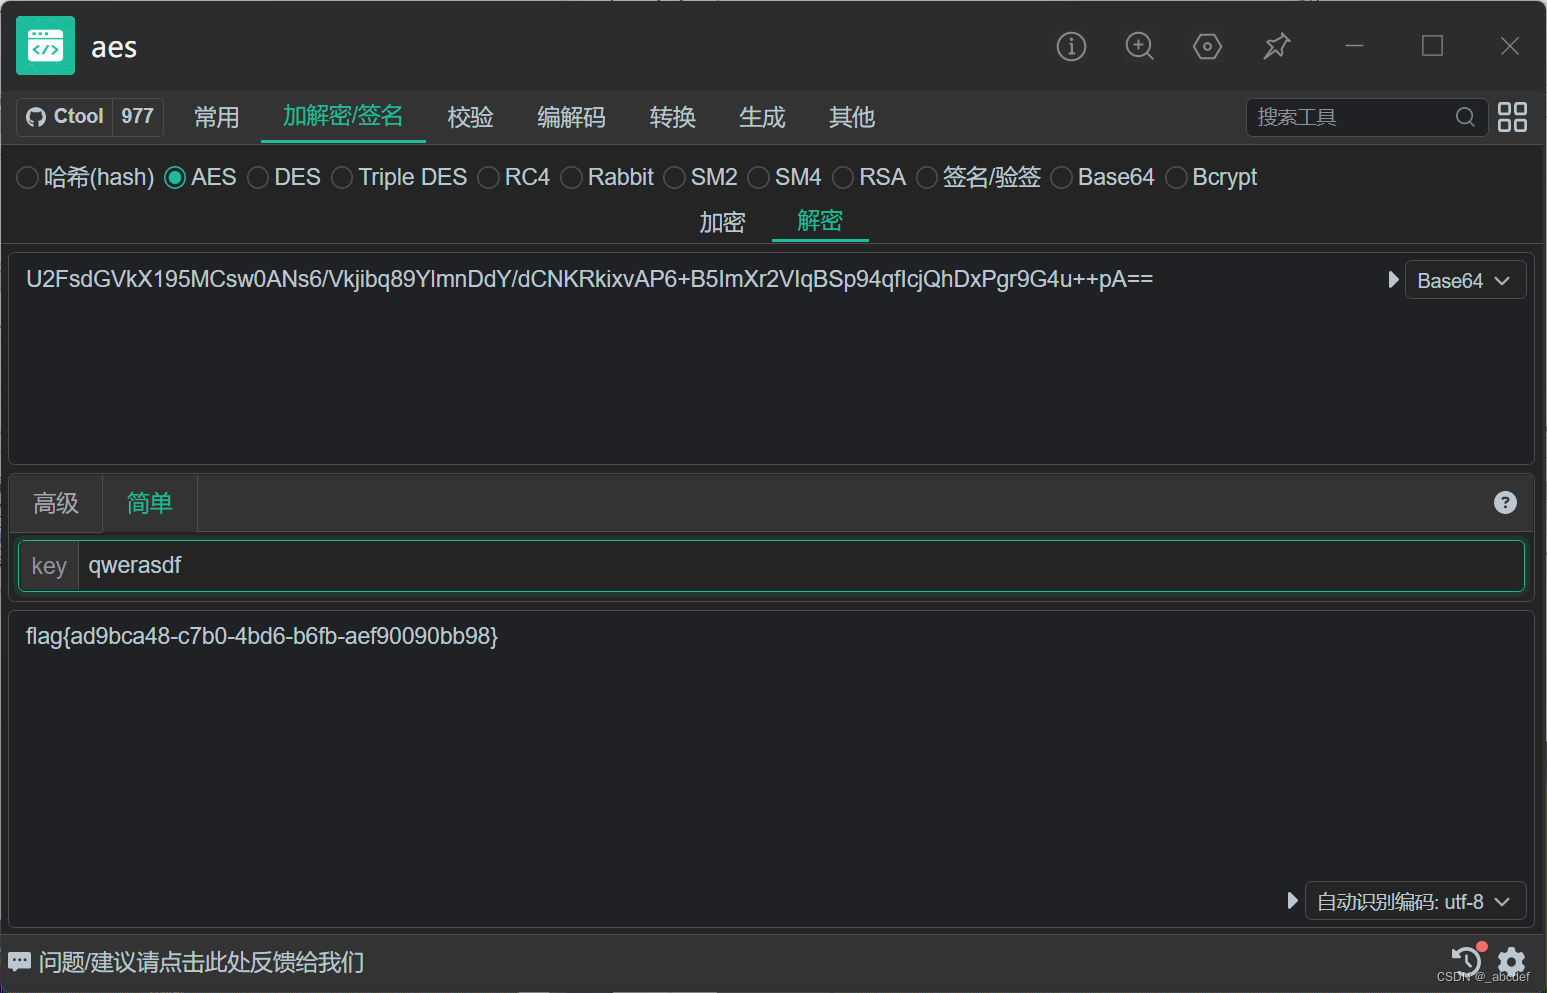
Task: Click the help question mark icon
Action: pyautogui.click(x=1505, y=503)
